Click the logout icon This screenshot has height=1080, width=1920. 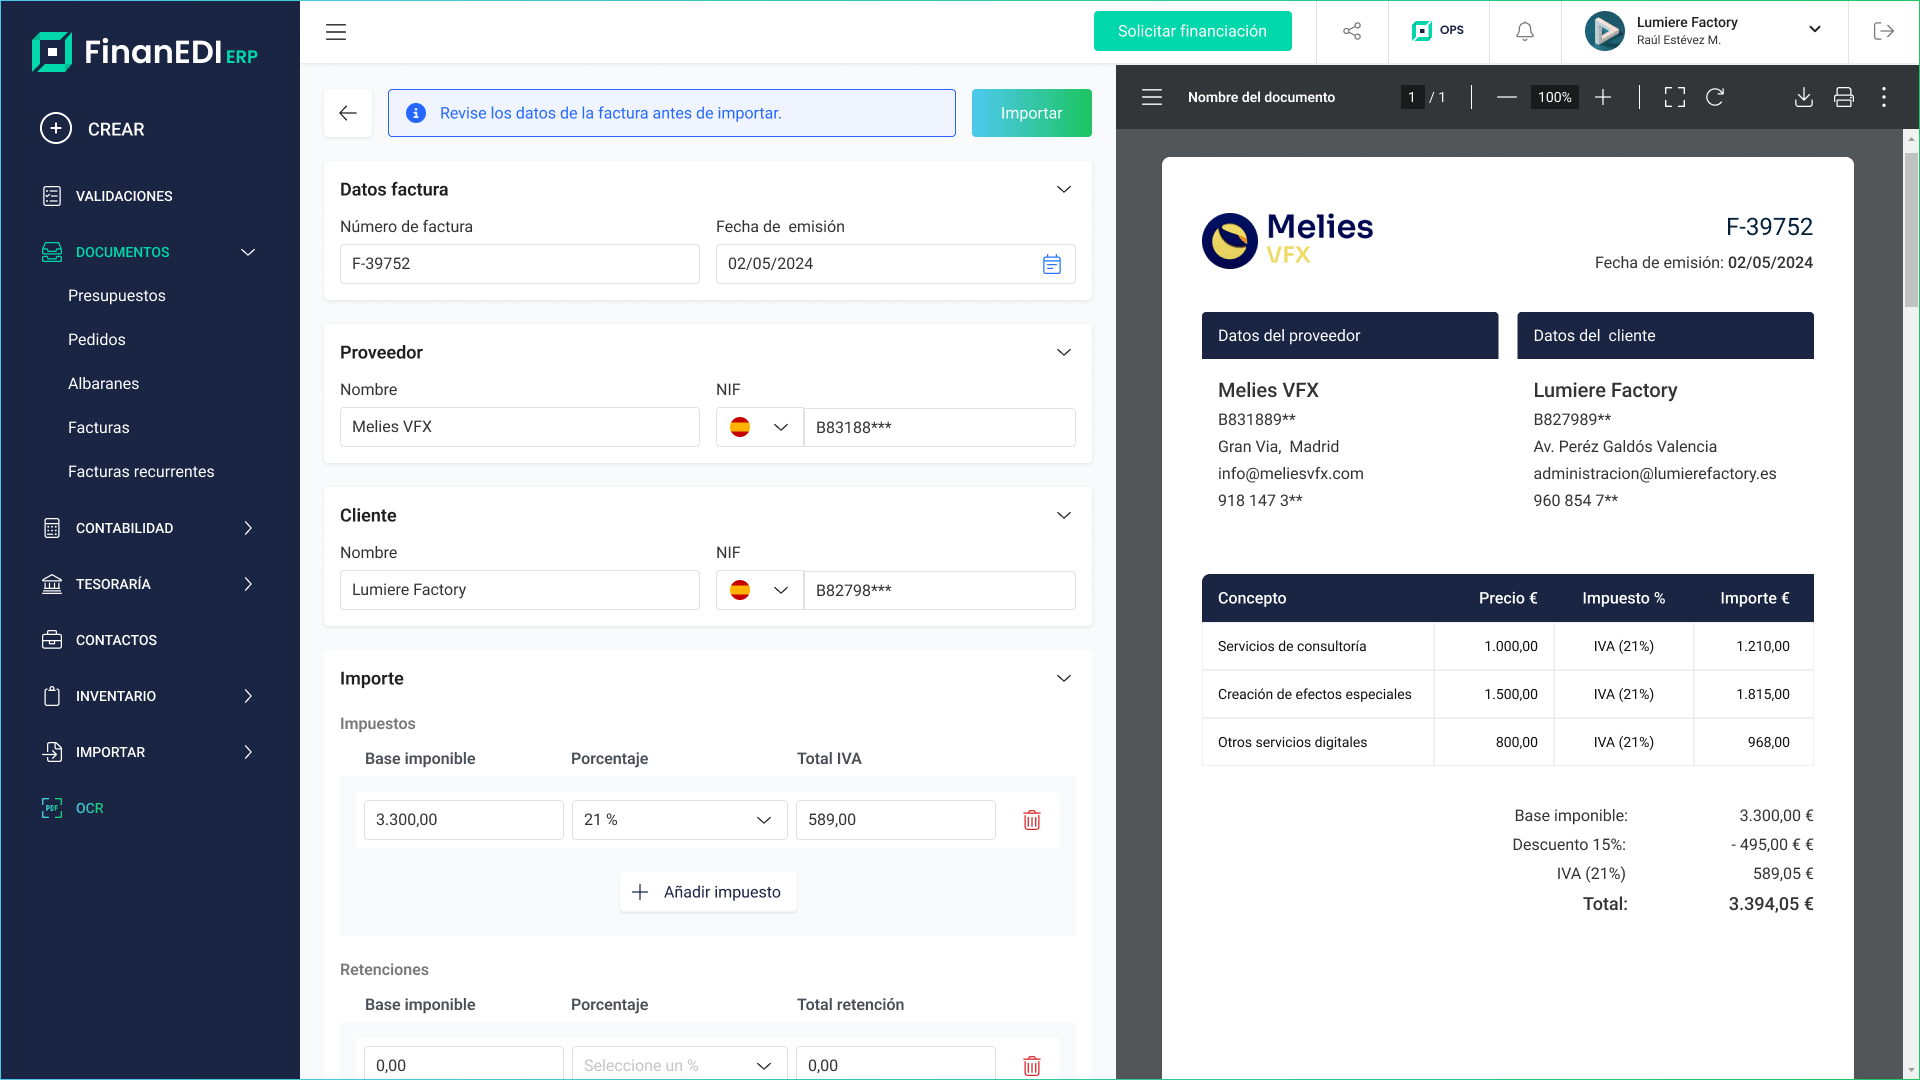[1883, 31]
